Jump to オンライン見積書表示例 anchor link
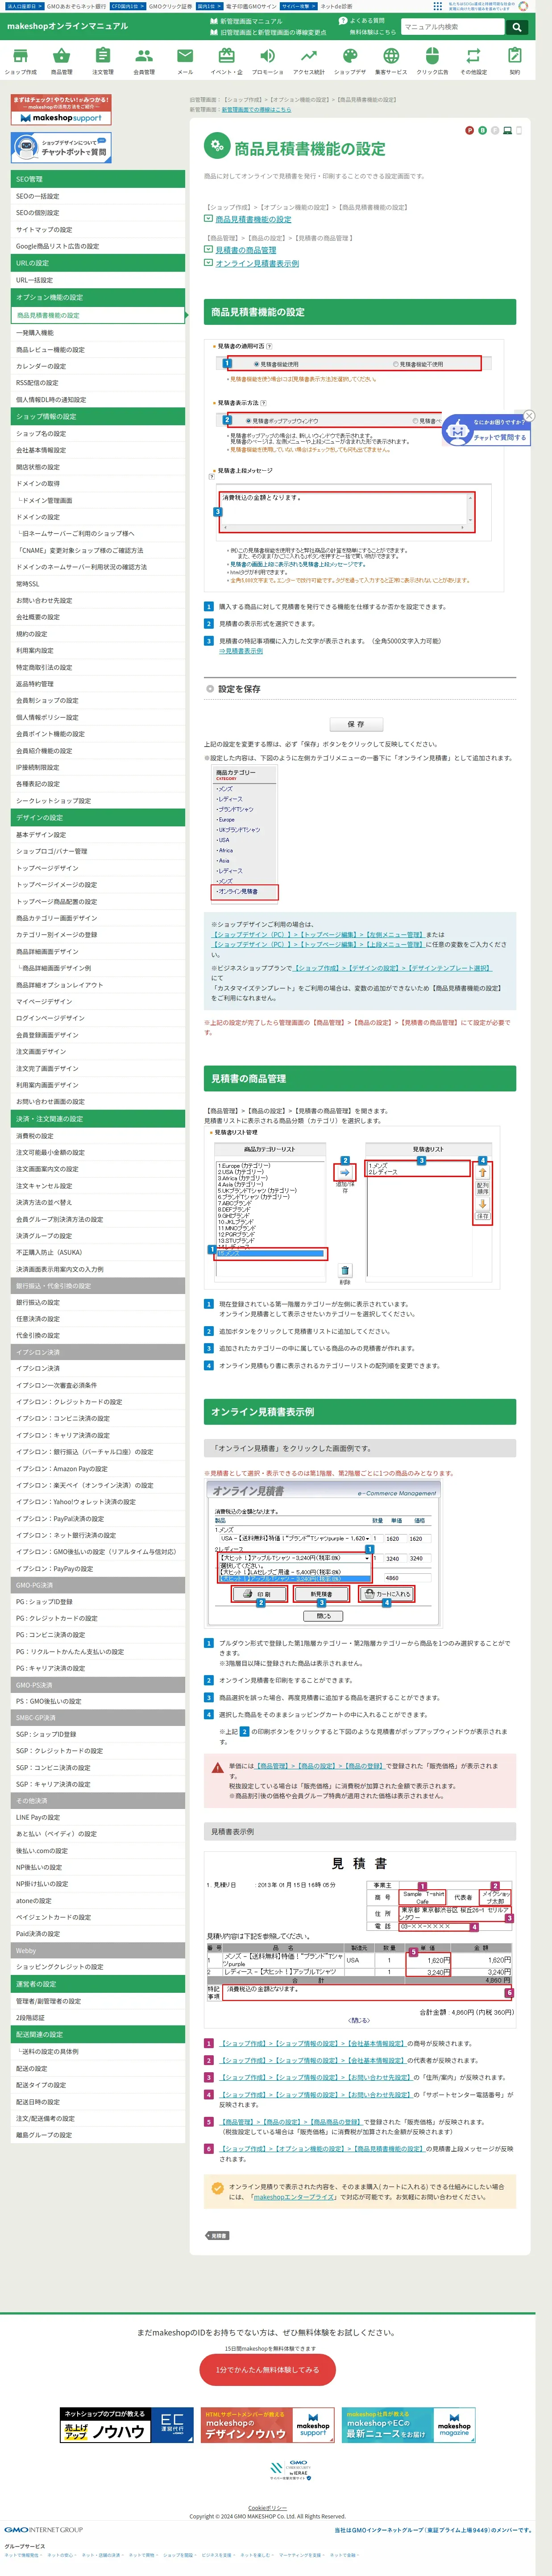The image size is (552, 2576). (x=257, y=264)
